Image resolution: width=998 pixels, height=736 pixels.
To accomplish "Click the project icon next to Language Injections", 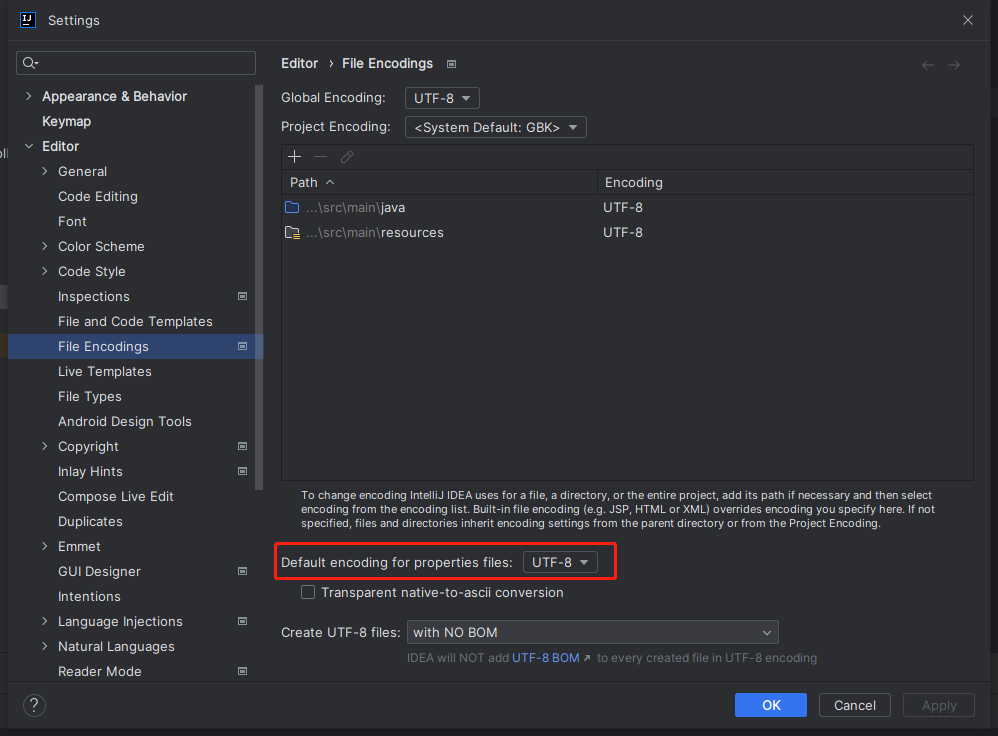I will point(242,621).
